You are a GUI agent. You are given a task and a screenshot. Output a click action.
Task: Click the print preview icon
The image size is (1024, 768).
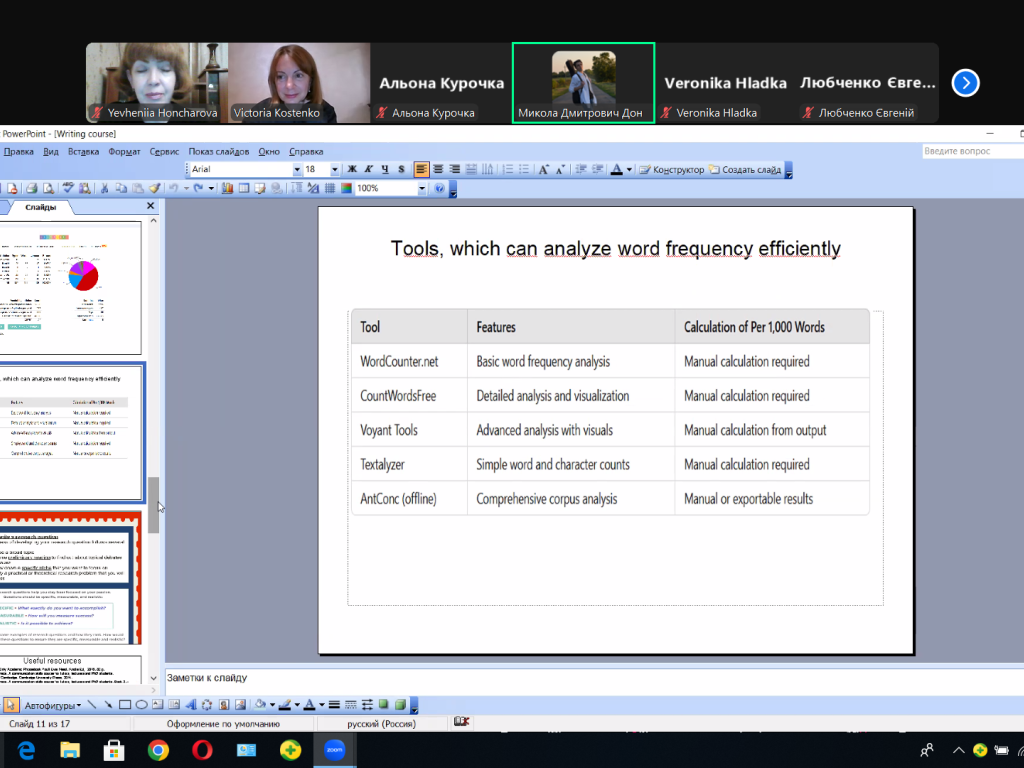48,189
